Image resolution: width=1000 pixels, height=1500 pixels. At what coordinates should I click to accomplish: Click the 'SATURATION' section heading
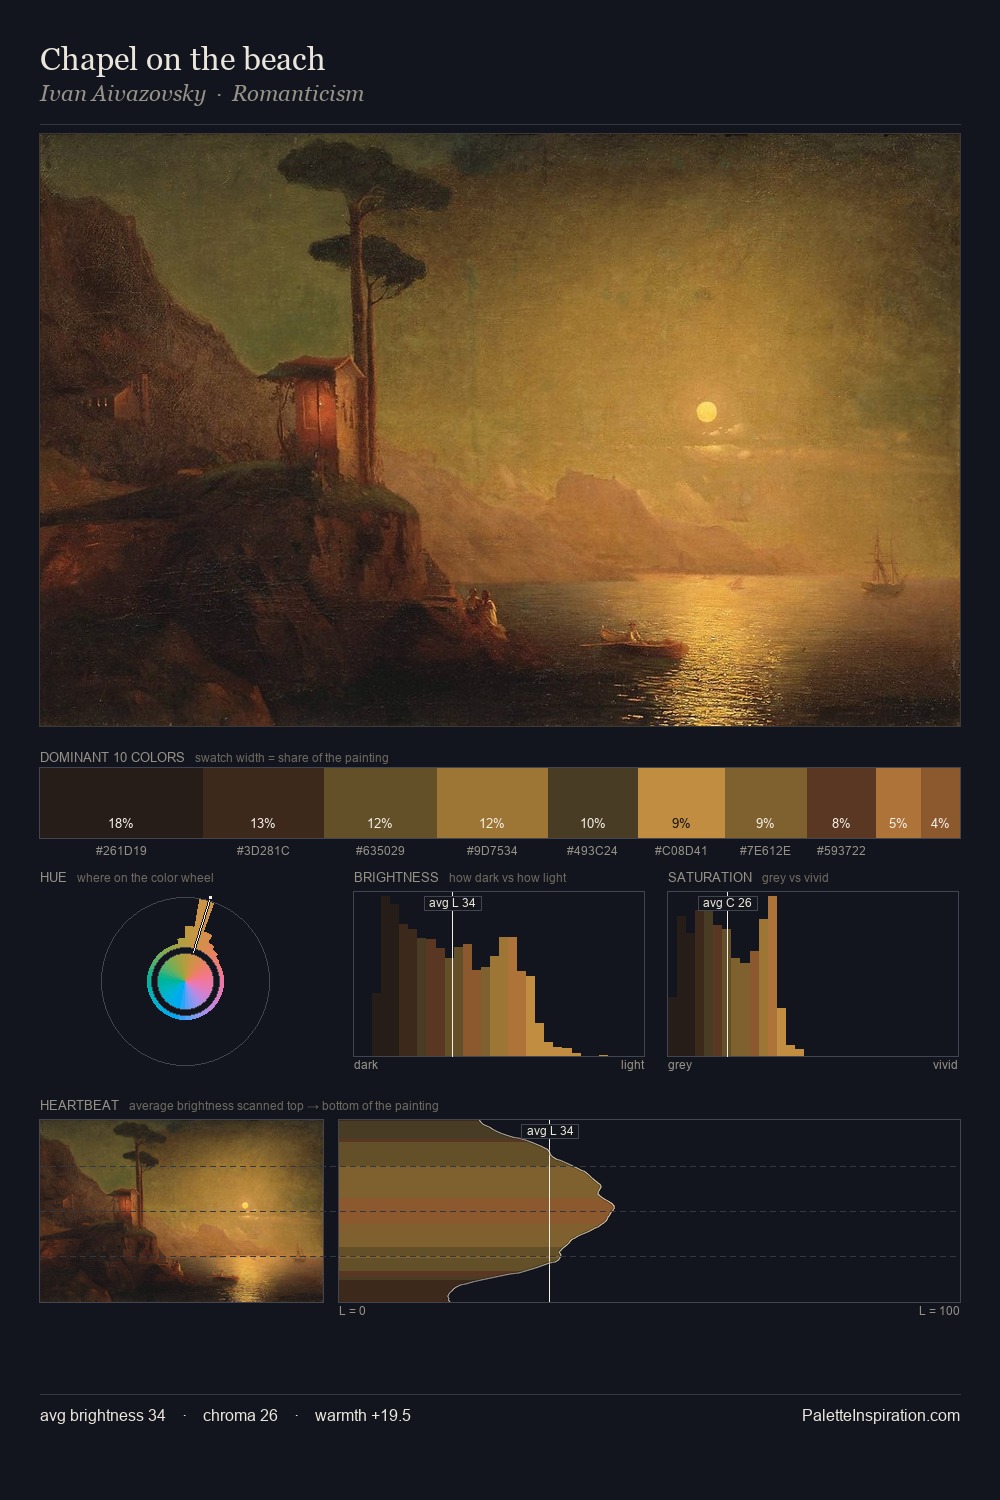coord(710,877)
